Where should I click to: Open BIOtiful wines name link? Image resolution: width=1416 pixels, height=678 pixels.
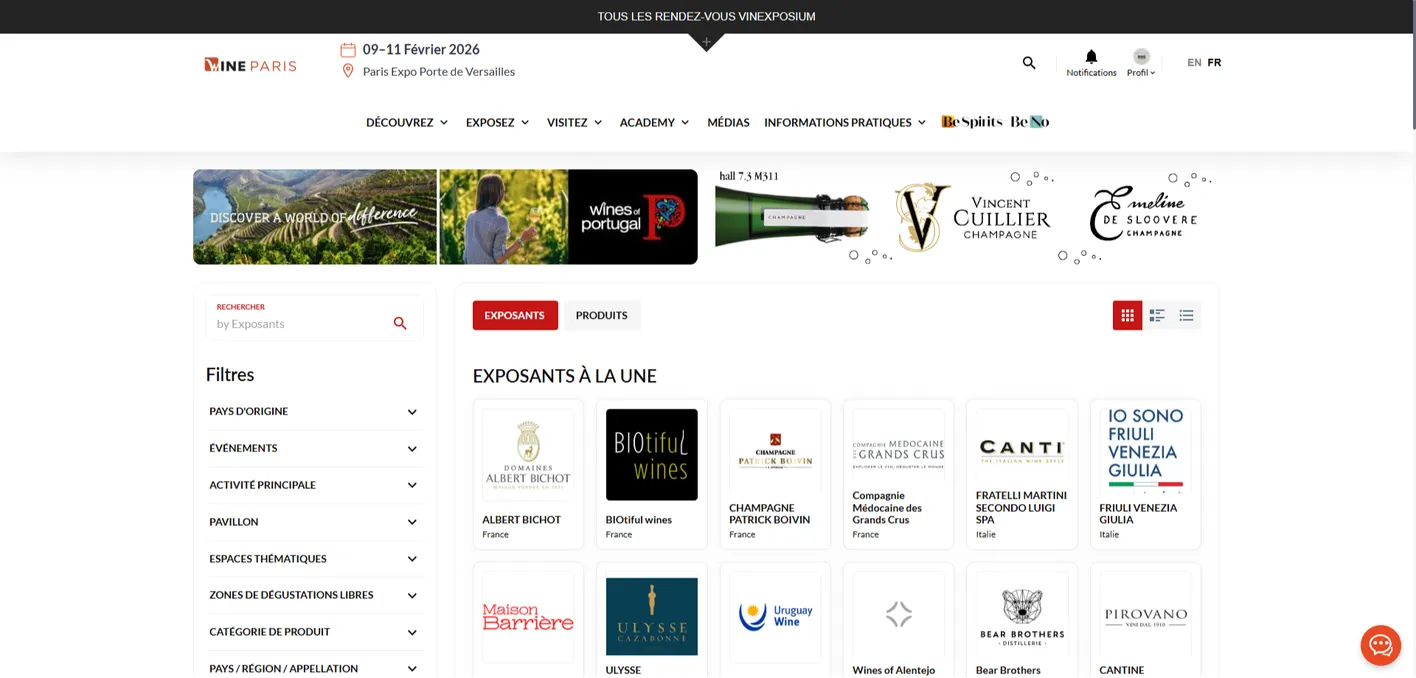pyautogui.click(x=639, y=519)
